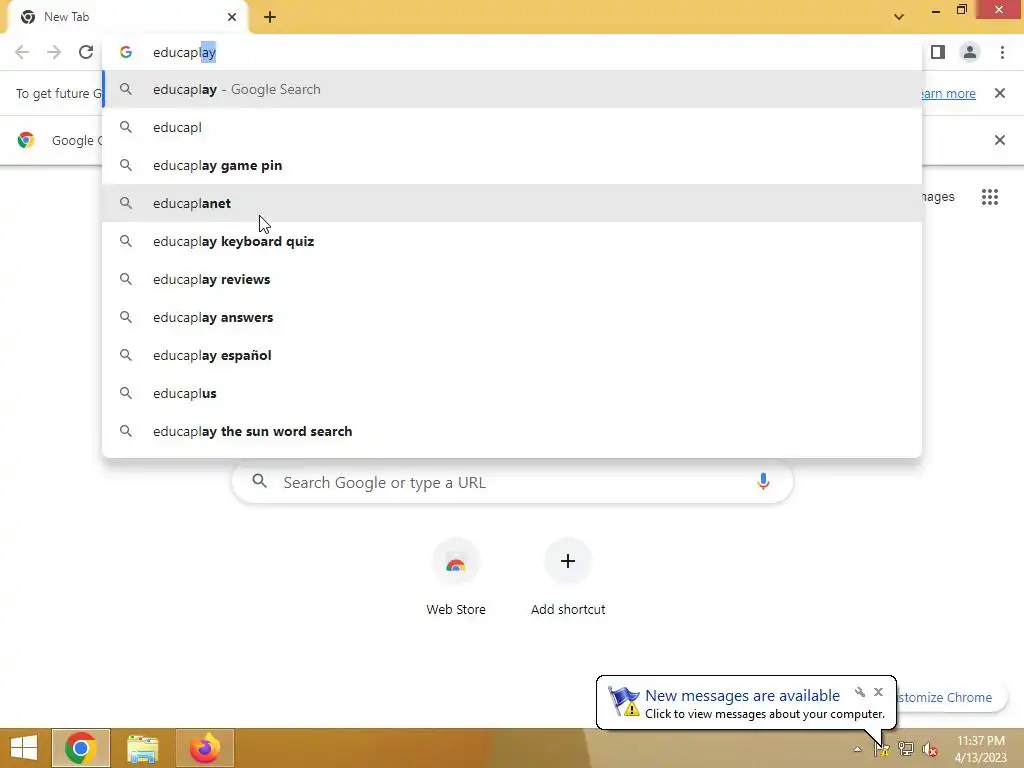The width and height of the screenshot is (1024, 768).
Task: Select the 'educaplanet' suggestion
Action: 512,203
